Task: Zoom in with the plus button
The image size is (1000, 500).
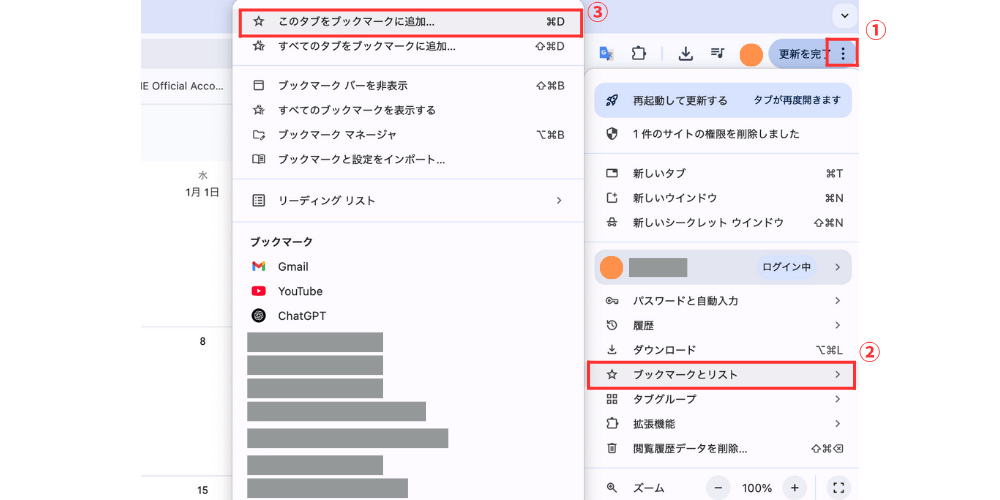Action: (794, 488)
